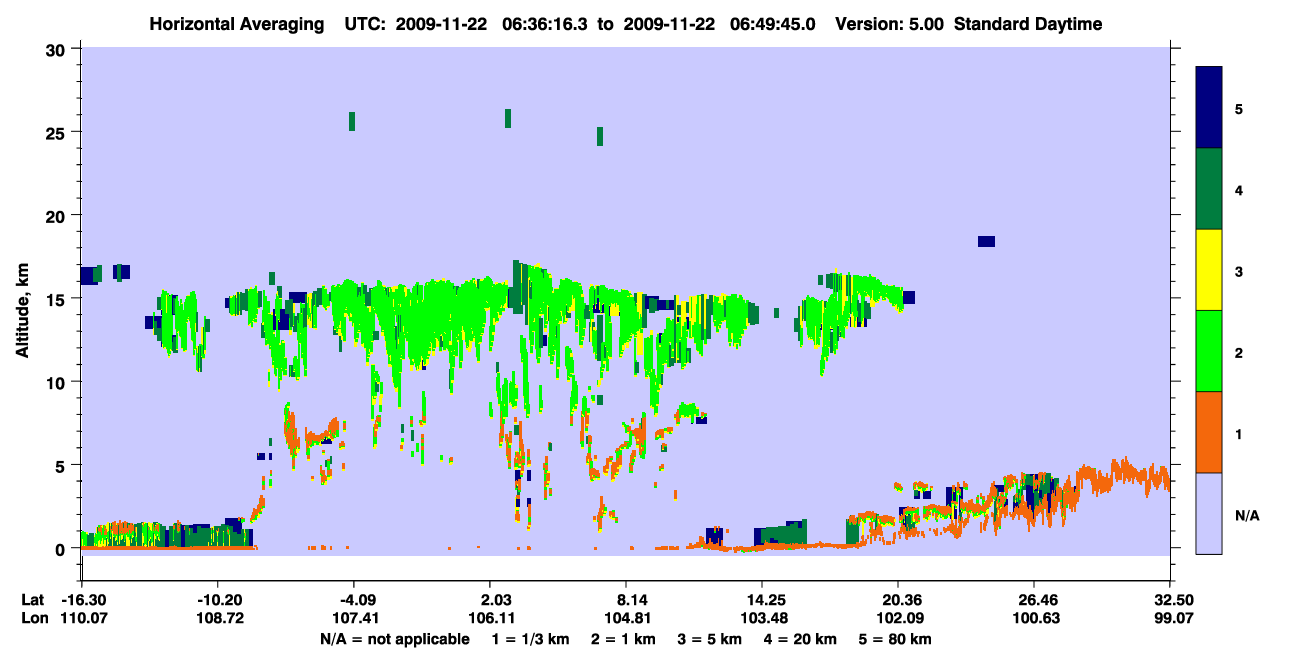1300x667 pixels.
Task: Click the 'N/A = not applicable' legend text
Action: pos(395,639)
